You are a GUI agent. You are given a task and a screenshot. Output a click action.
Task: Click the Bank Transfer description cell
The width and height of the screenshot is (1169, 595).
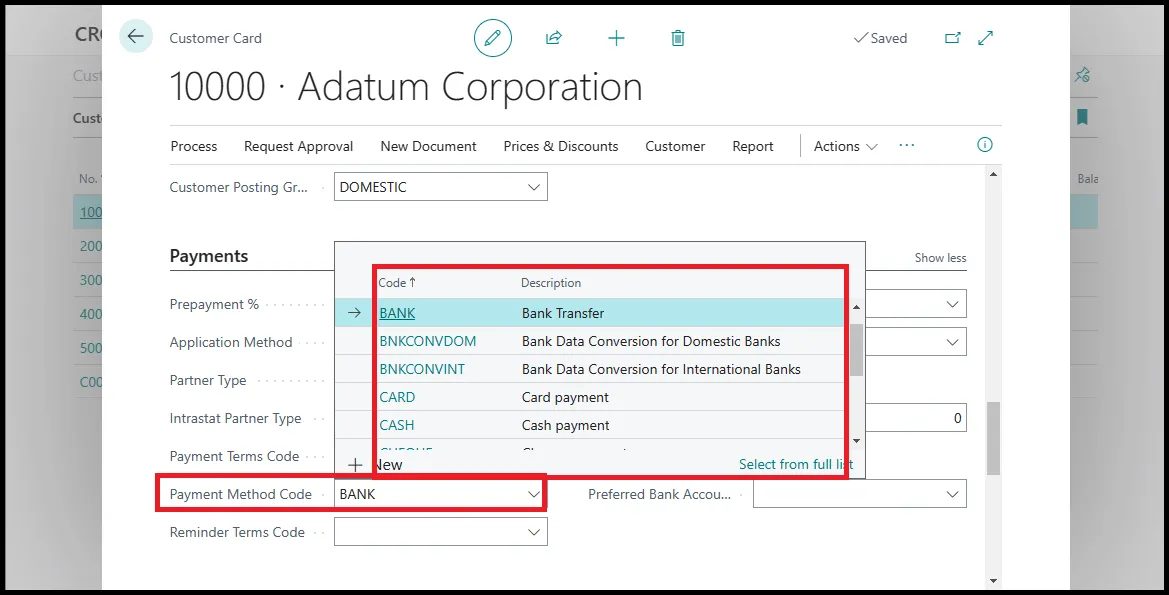(x=563, y=313)
